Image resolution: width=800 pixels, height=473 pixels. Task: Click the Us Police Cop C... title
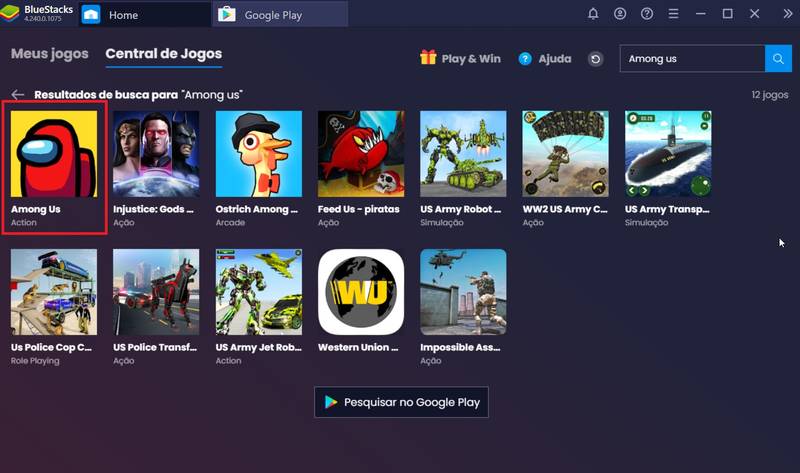[52, 347]
